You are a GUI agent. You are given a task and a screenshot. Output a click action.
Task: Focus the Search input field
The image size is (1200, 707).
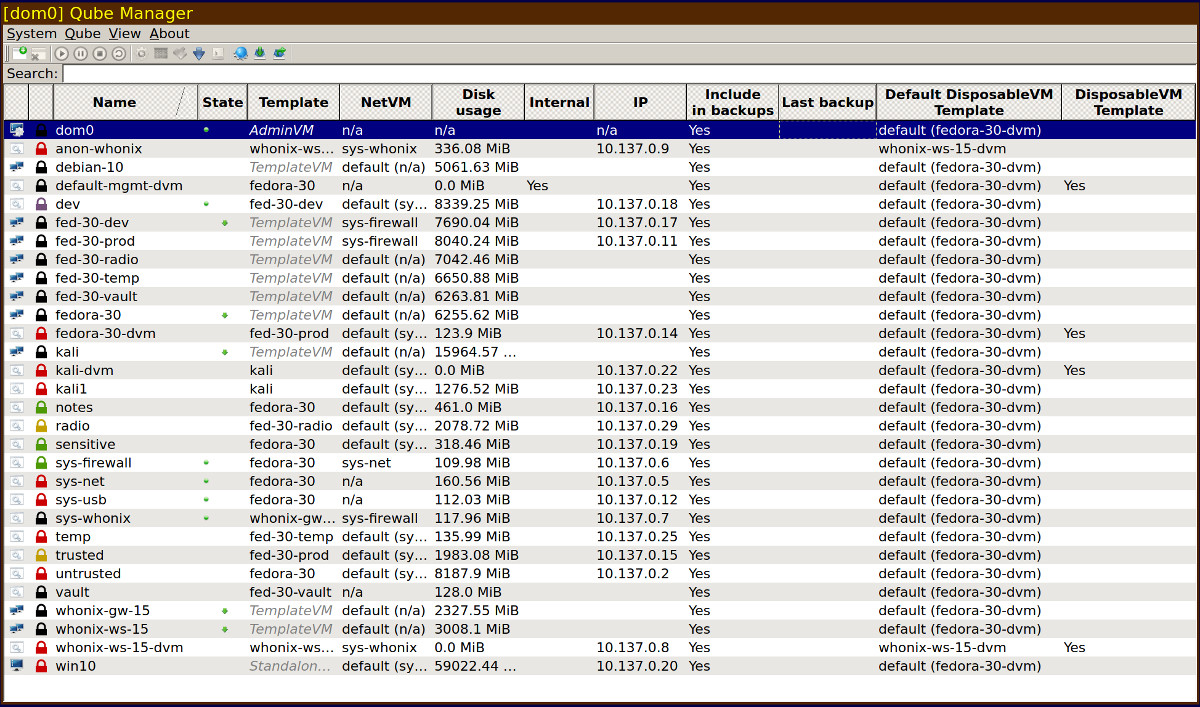point(629,73)
